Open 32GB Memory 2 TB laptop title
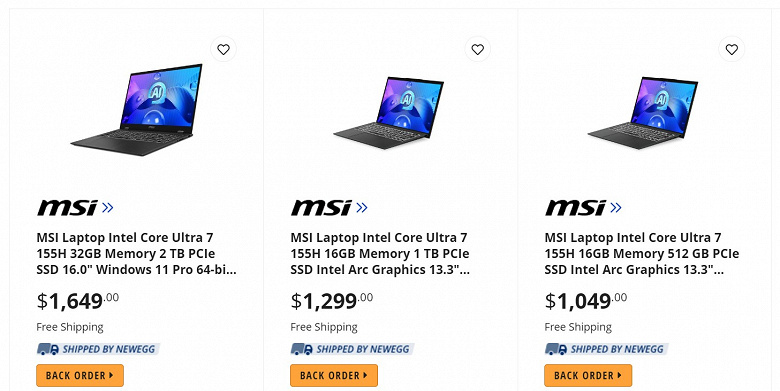The image size is (780, 391). 136,254
